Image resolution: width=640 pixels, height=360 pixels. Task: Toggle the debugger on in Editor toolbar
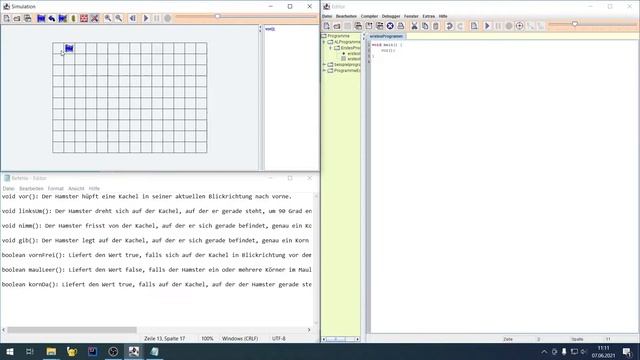pyautogui.click(x=520, y=26)
